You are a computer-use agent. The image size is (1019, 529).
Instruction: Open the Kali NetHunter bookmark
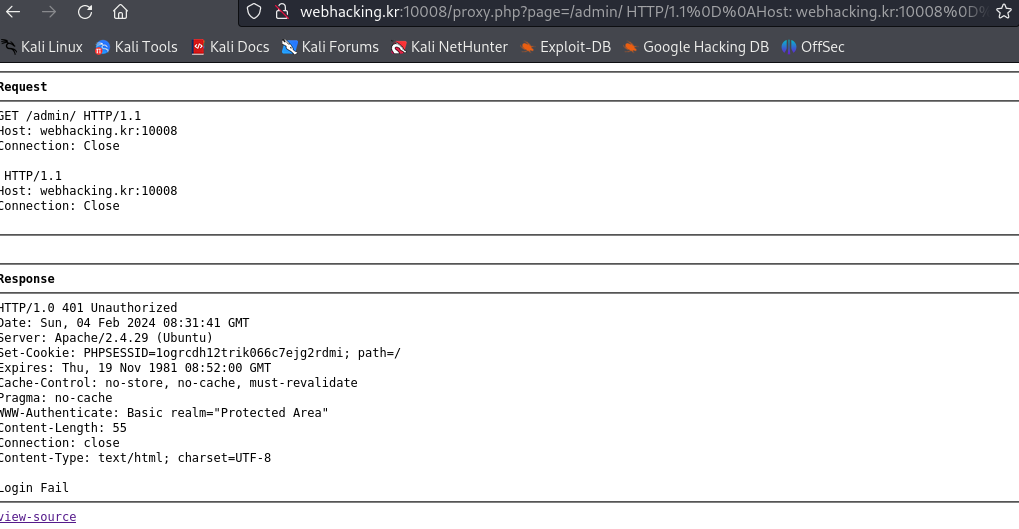coord(450,47)
